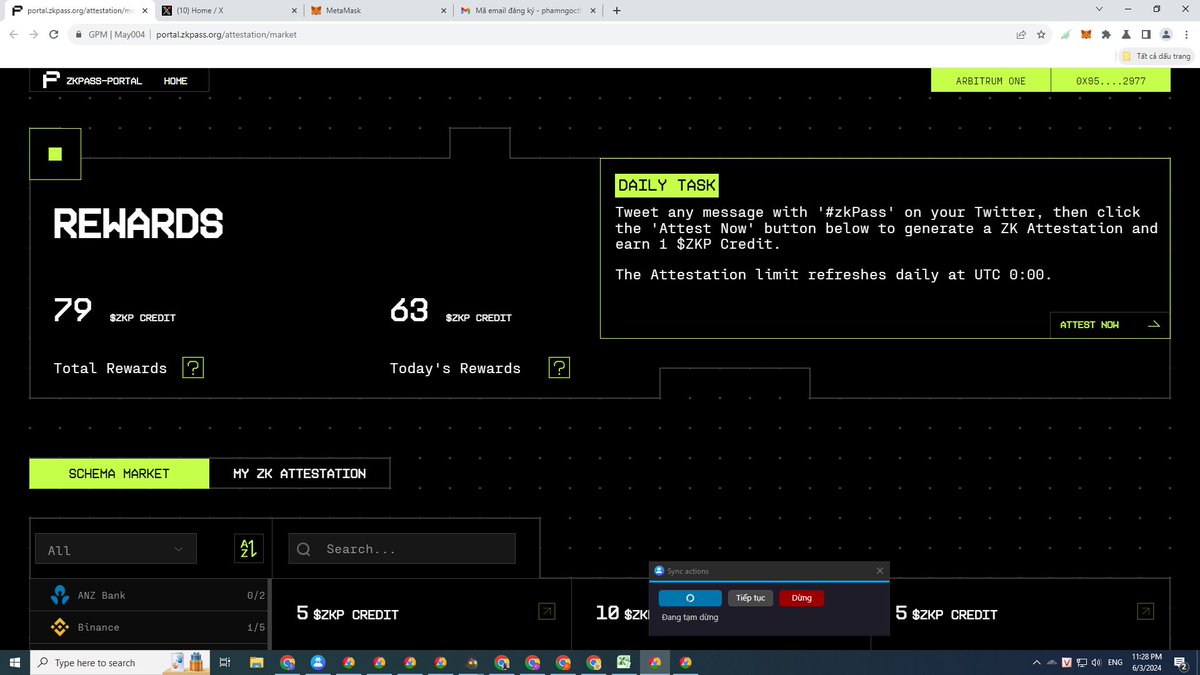Click the MetaMask fox extension icon
The image size is (1200, 675).
point(1085,34)
